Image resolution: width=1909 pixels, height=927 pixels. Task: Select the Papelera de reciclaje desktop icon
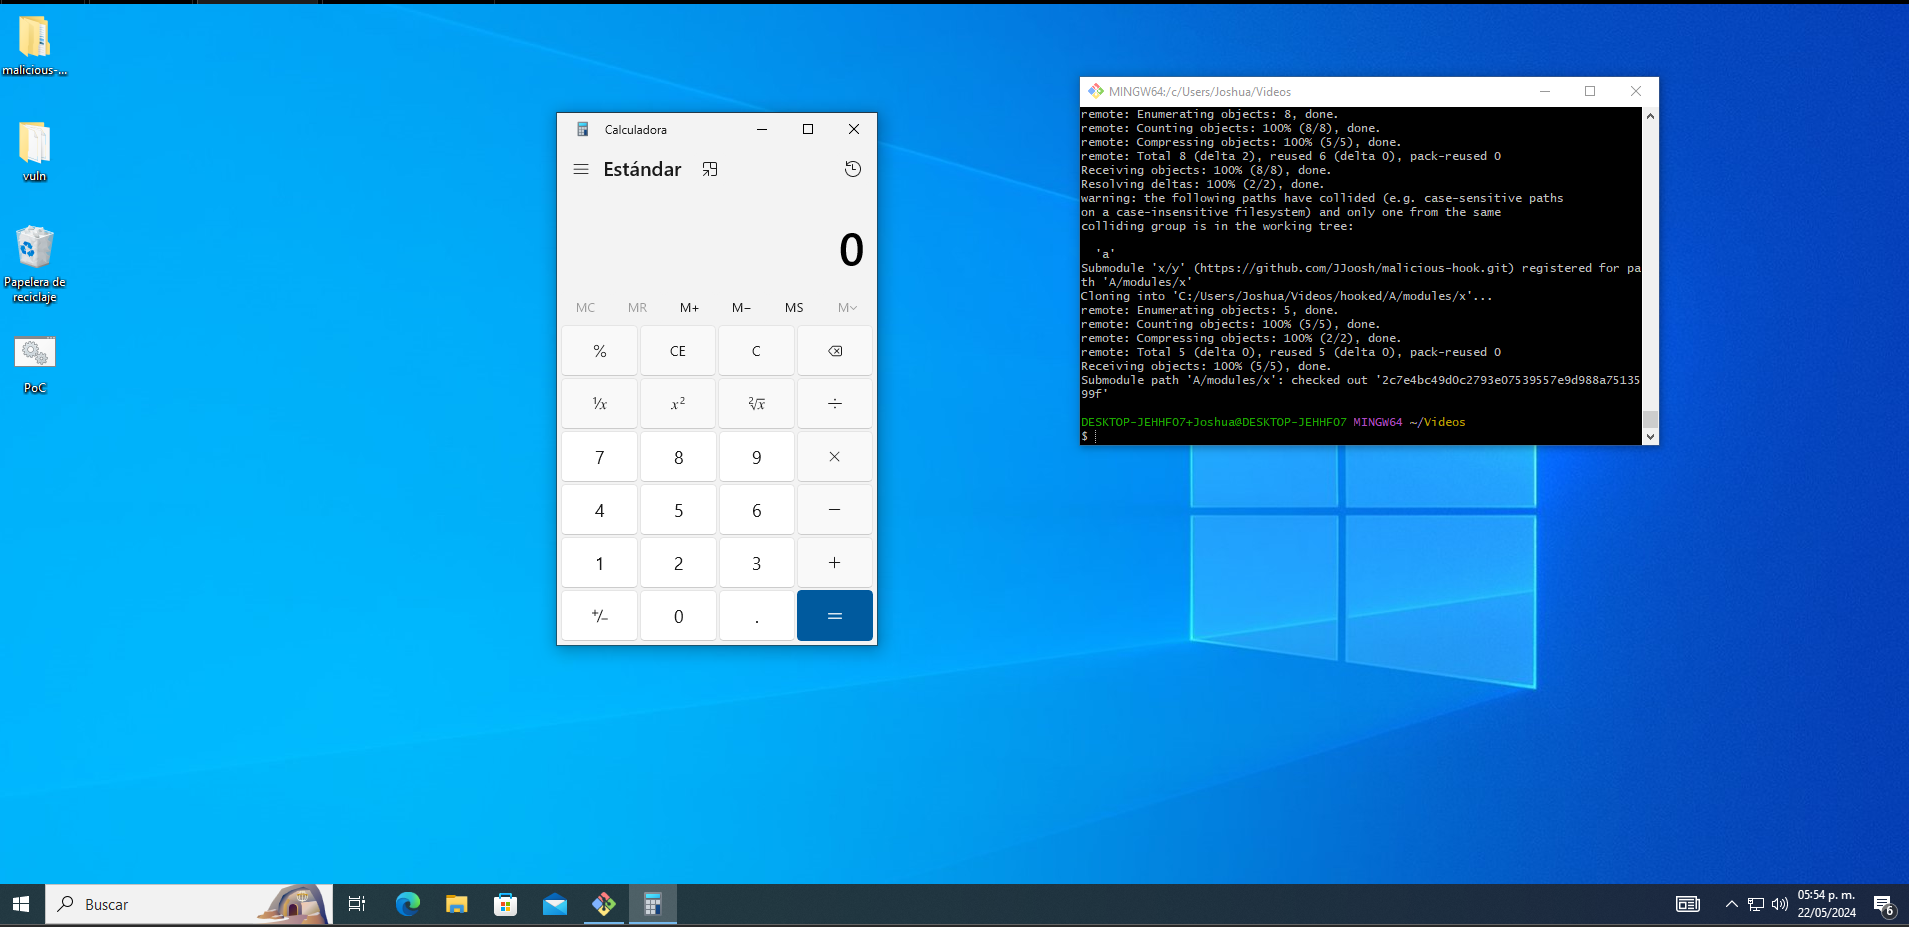click(x=35, y=264)
